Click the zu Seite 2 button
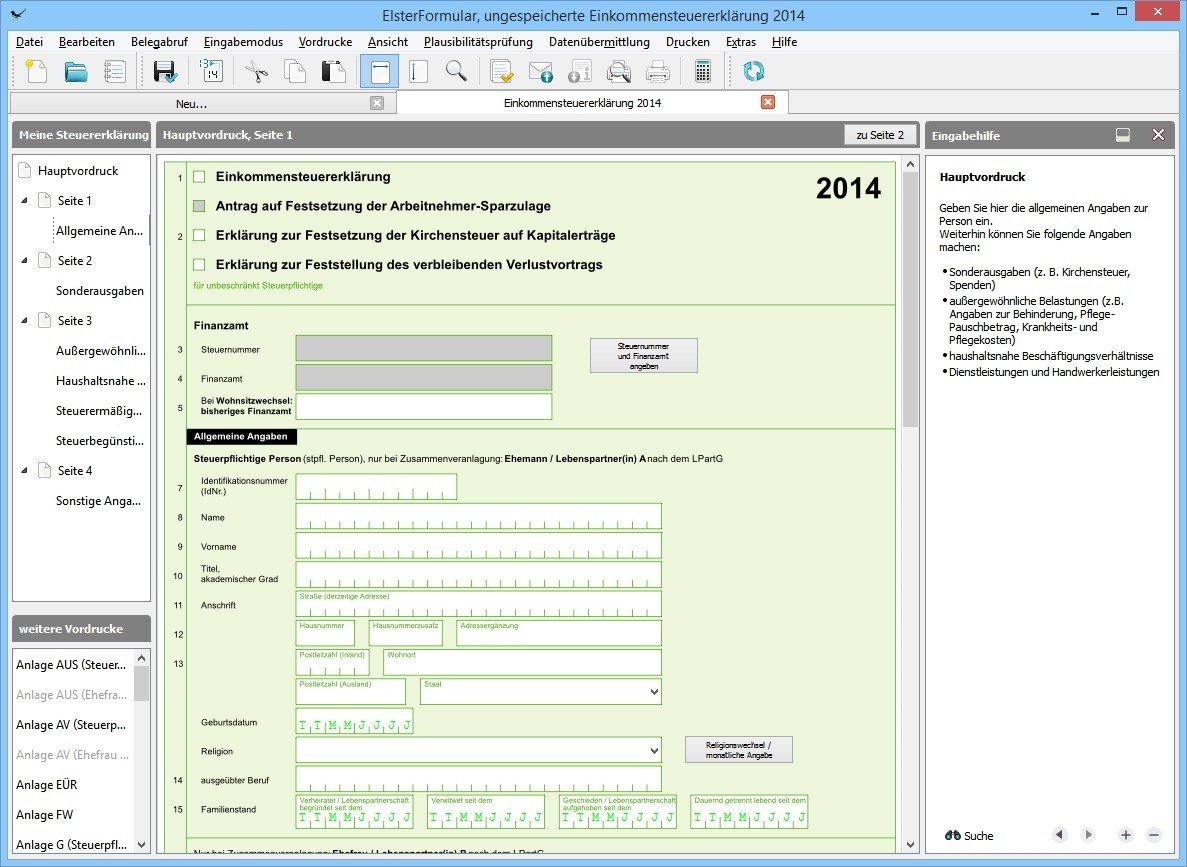 click(880, 135)
